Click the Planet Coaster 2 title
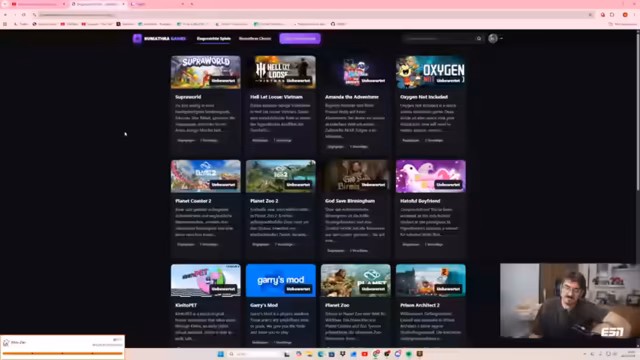The image size is (640, 360). tap(193, 201)
